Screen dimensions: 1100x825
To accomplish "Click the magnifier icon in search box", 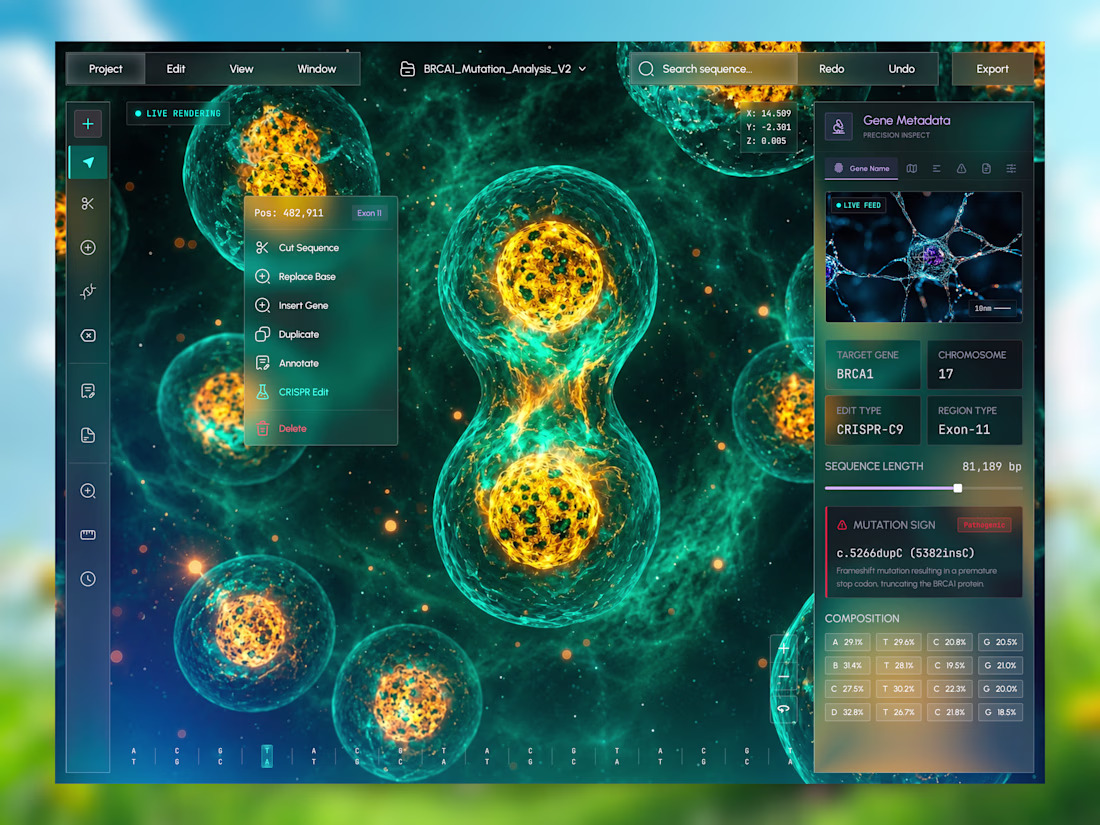I will coord(646,69).
